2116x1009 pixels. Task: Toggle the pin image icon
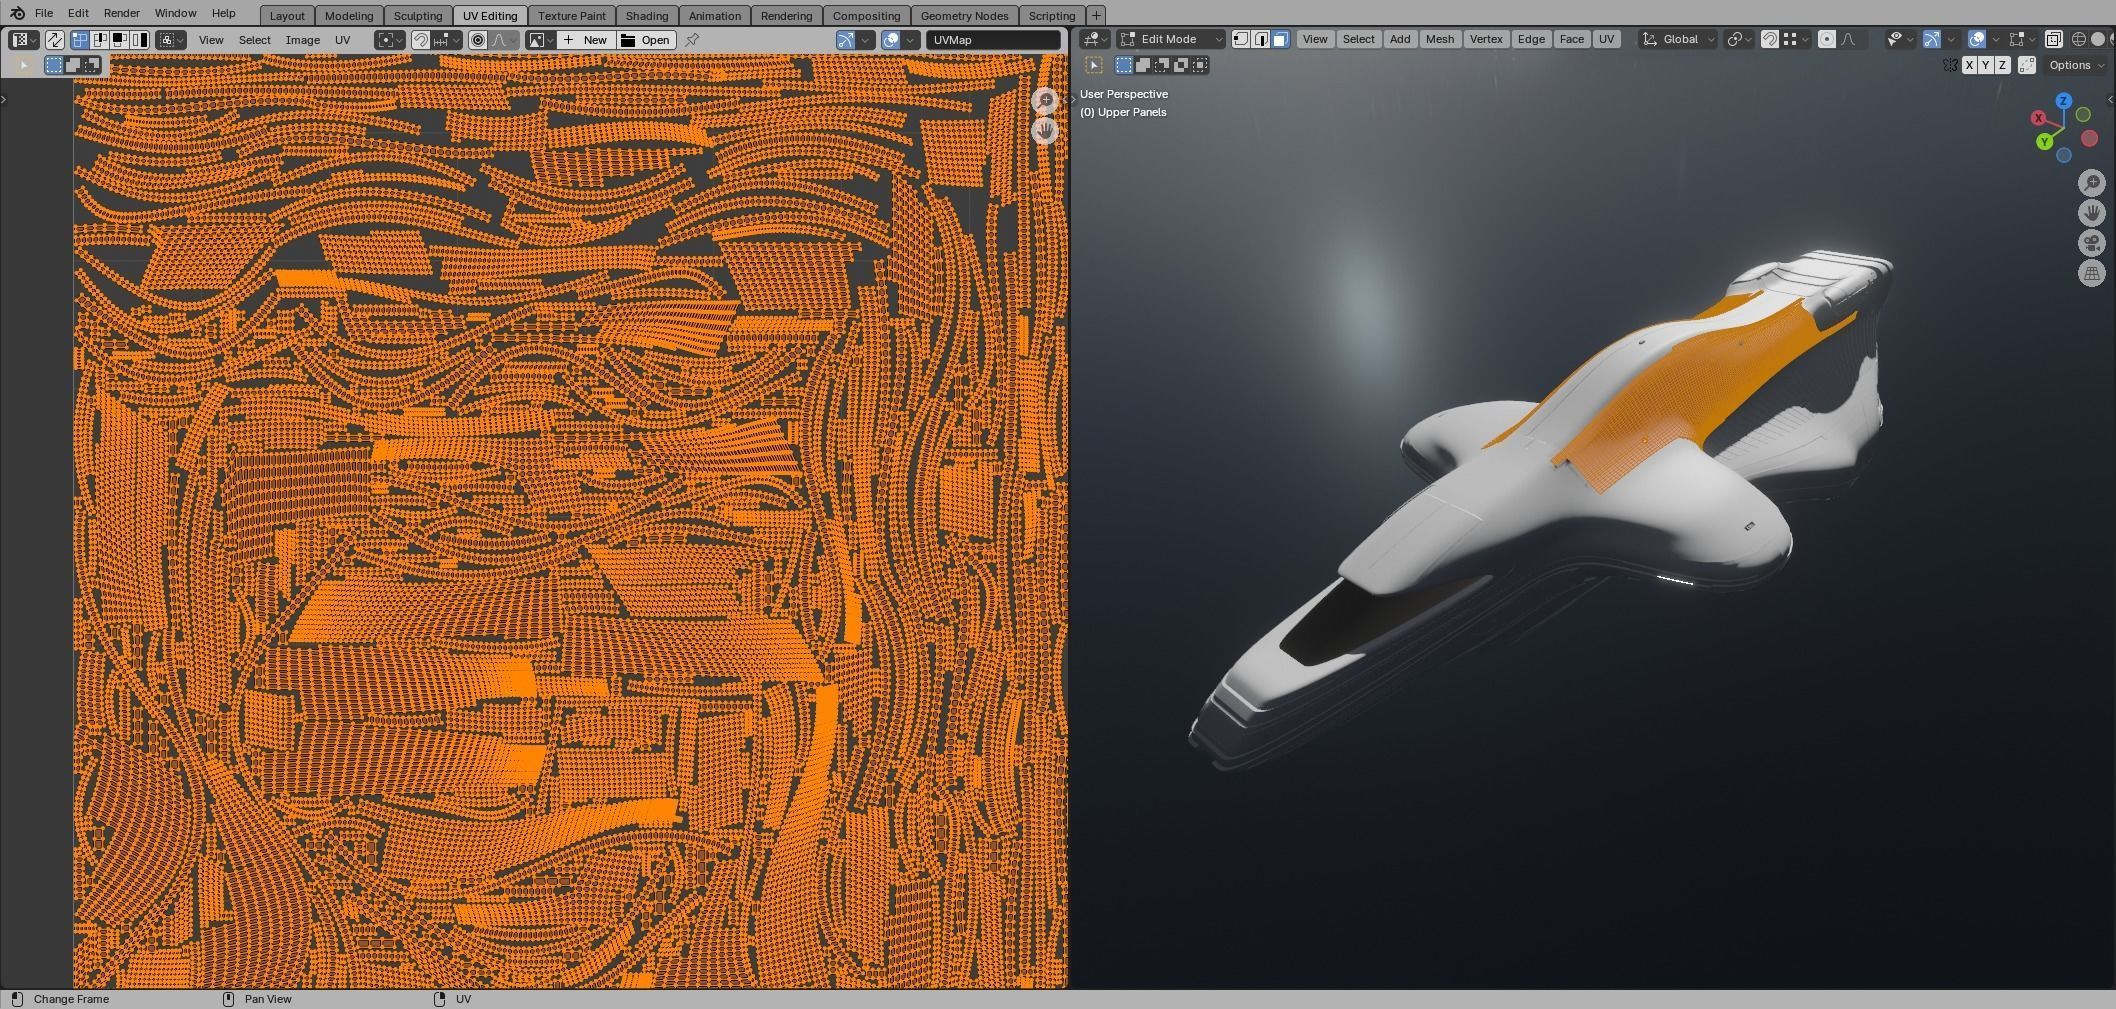coord(692,40)
